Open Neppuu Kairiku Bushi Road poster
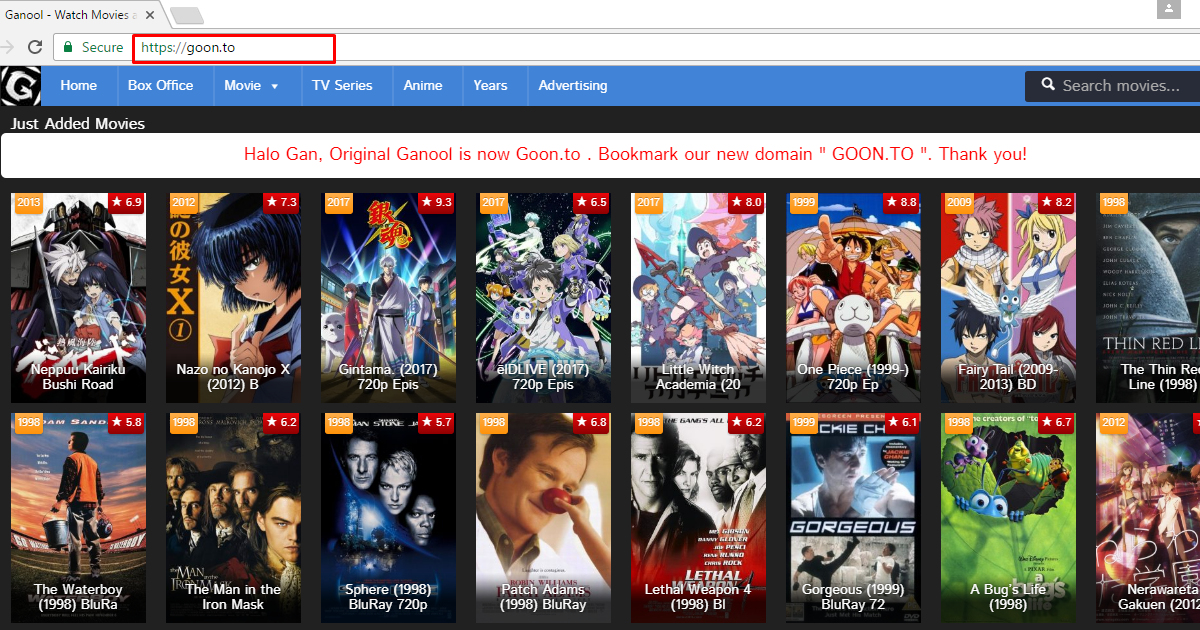Image resolution: width=1200 pixels, height=630 pixels. 78,298
